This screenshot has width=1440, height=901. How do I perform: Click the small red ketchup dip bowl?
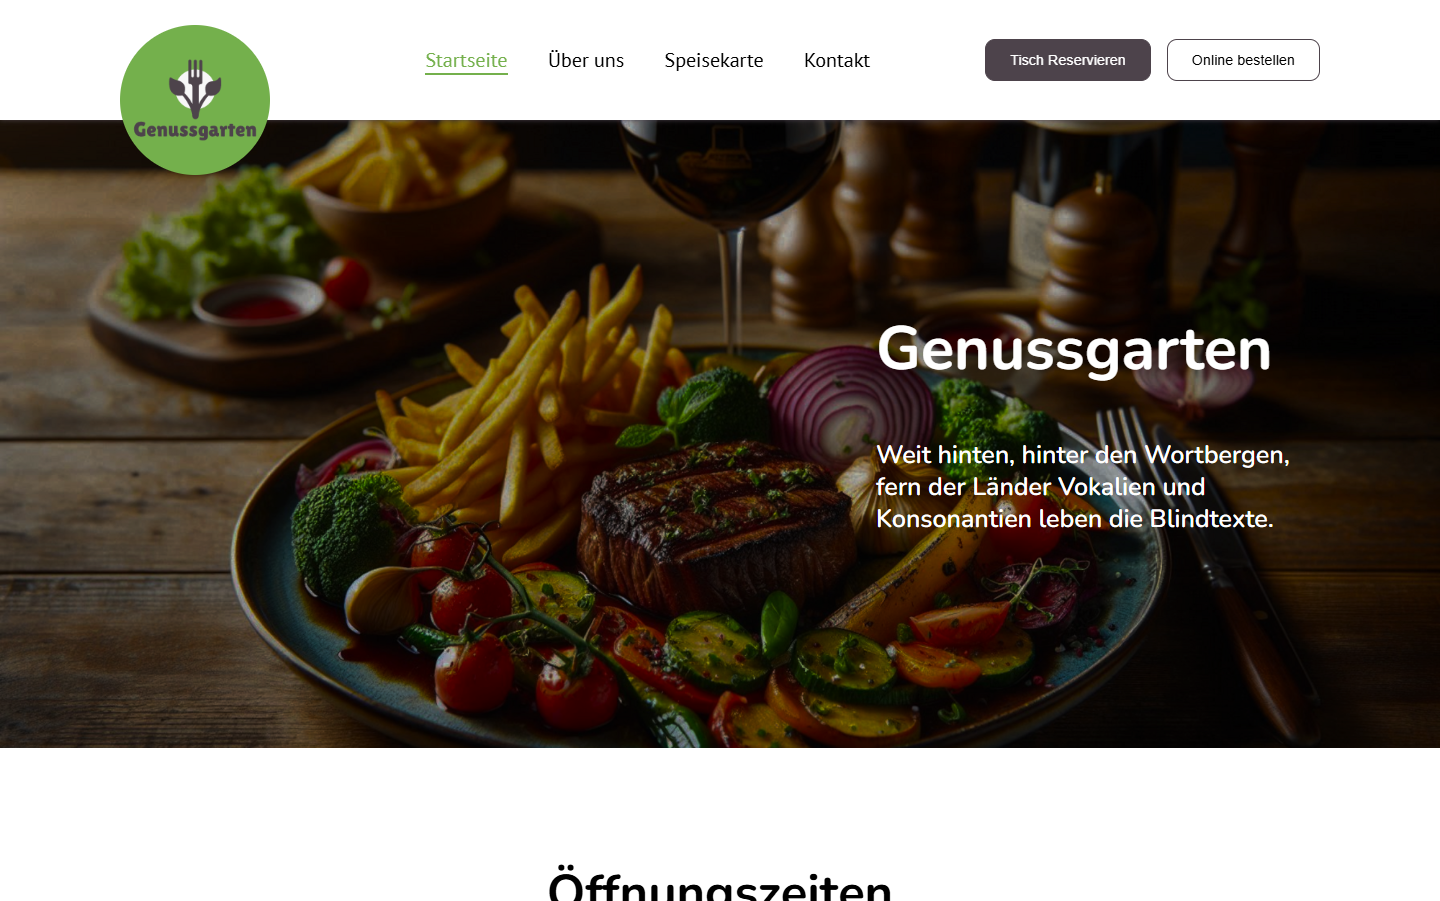259,301
